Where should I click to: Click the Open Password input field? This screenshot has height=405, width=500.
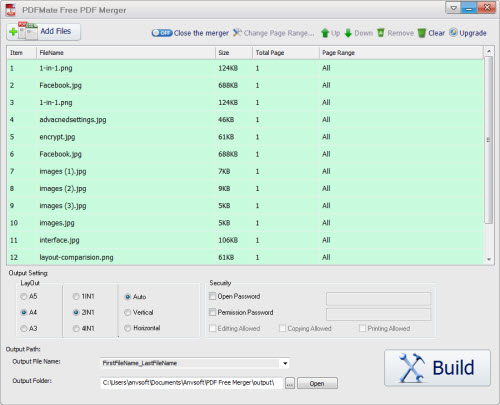pos(378,299)
